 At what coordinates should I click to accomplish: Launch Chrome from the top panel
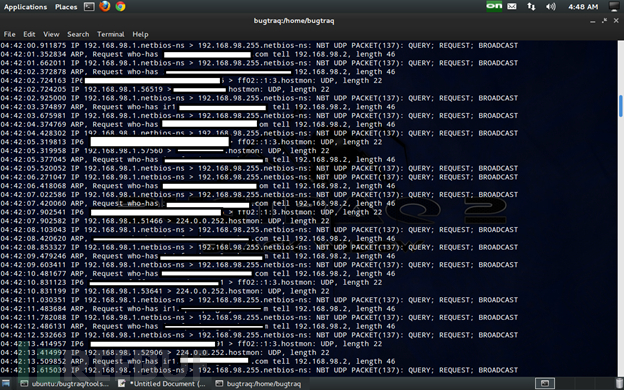point(121,6)
